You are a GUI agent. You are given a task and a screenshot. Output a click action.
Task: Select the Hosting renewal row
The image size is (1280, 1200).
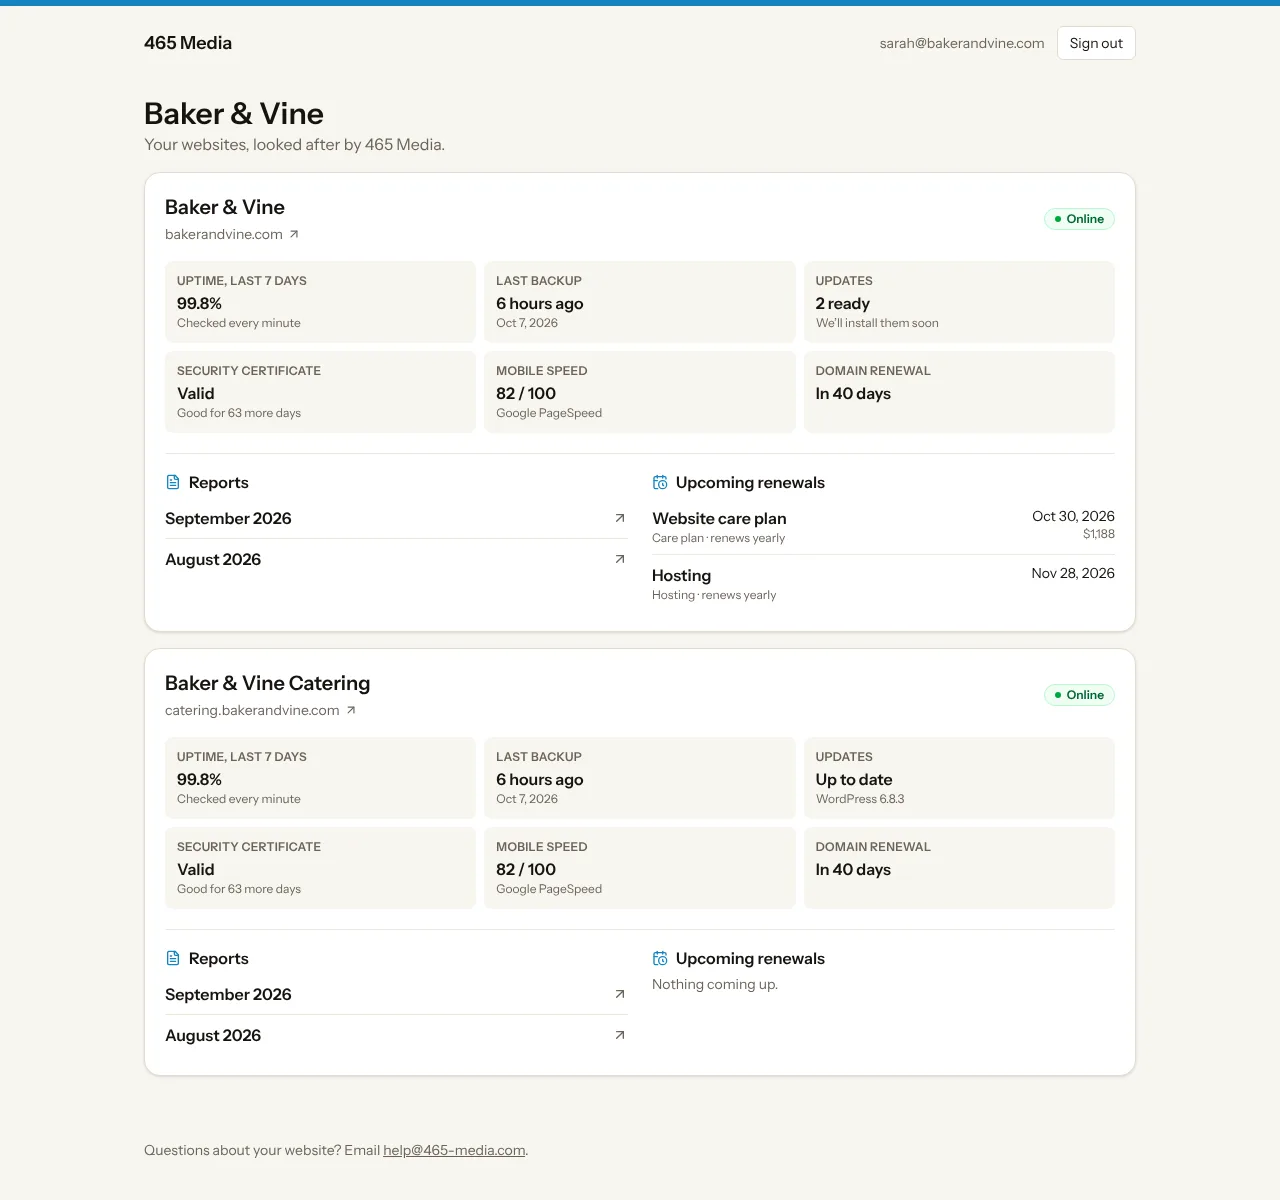pyautogui.click(x=883, y=583)
